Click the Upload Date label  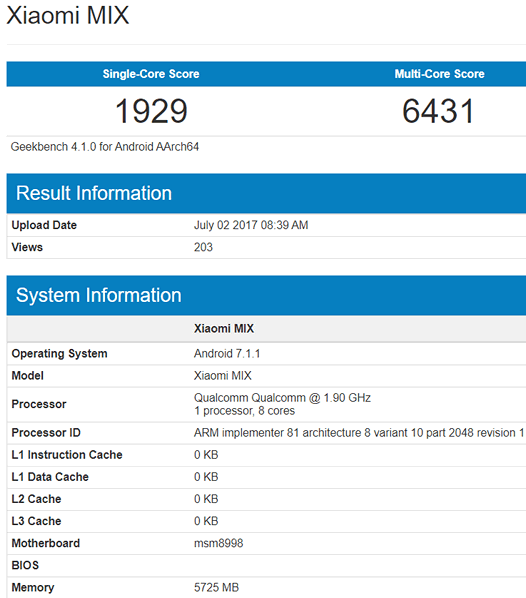point(44,225)
